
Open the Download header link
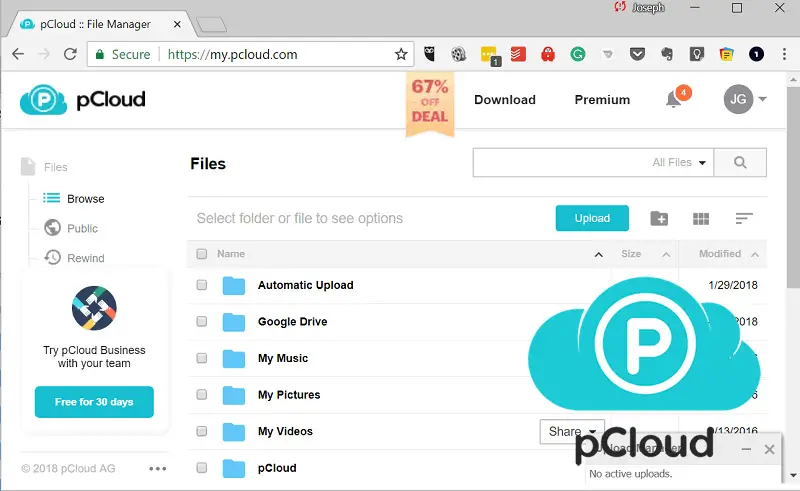pos(505,100)
